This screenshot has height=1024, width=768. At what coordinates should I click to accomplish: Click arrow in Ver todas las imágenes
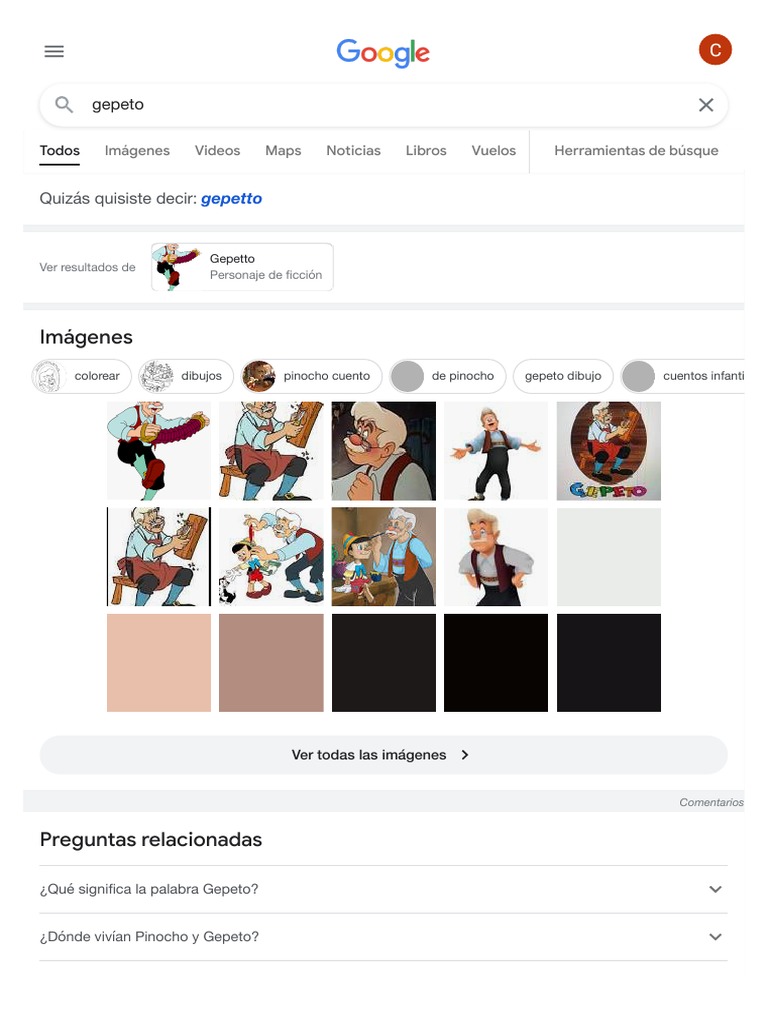pos(465,755)
